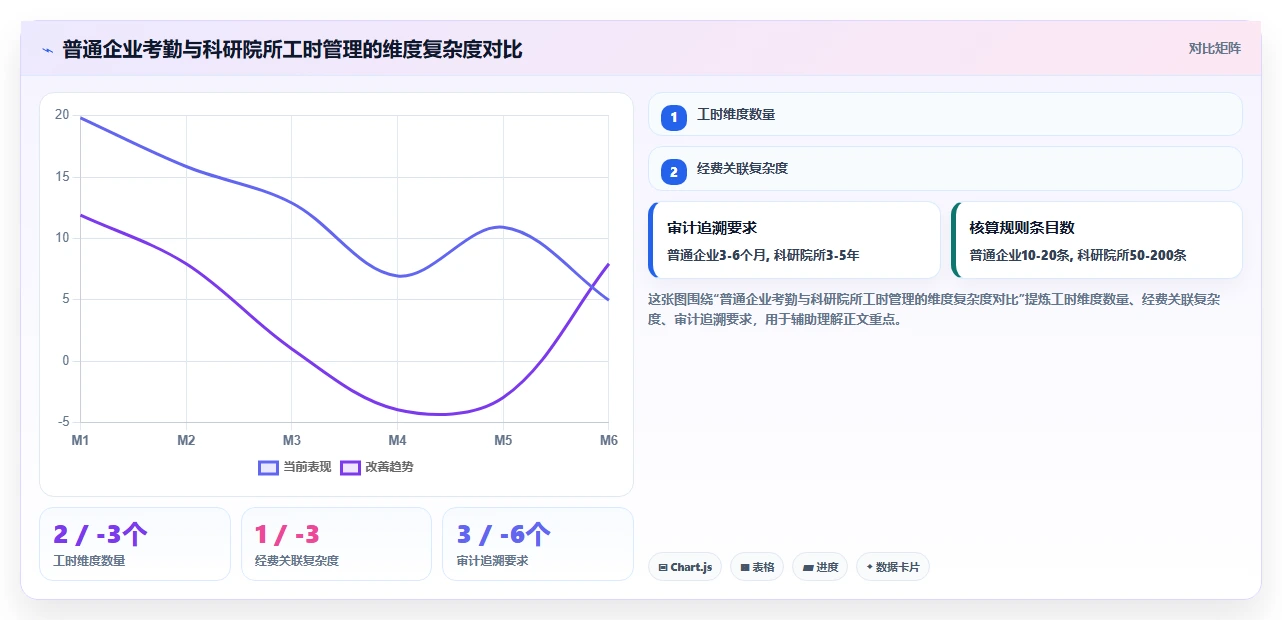
Task: Select the numbered badge 1 icon
Action: click(x=674, y=116)
